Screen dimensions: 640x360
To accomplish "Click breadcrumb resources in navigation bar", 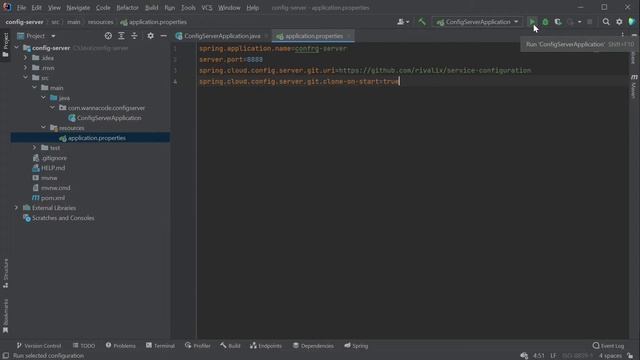I will click(100, 22).
